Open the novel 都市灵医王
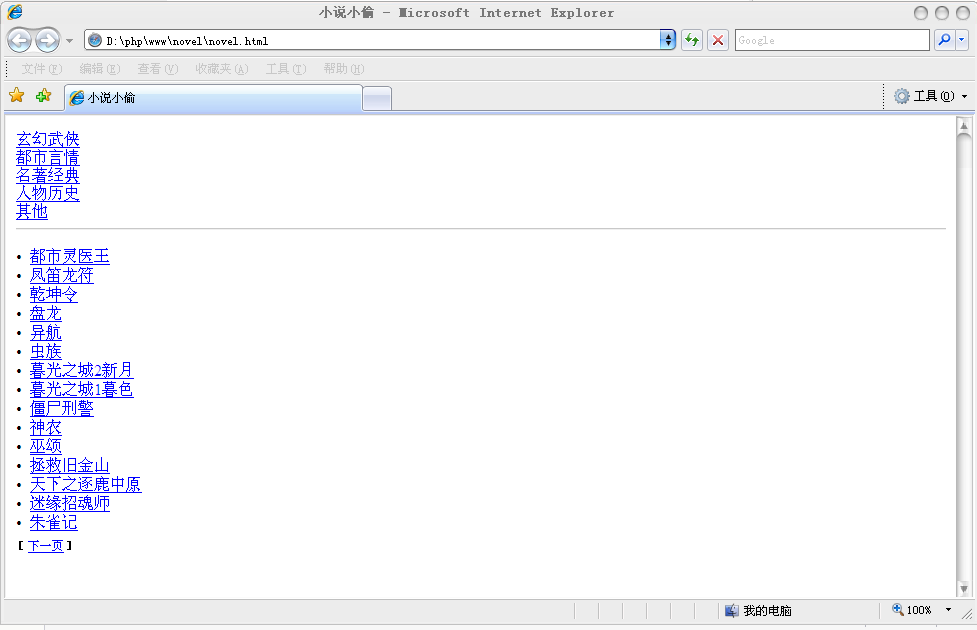Viewport: 977px width, 630px height. pos(70,256)
